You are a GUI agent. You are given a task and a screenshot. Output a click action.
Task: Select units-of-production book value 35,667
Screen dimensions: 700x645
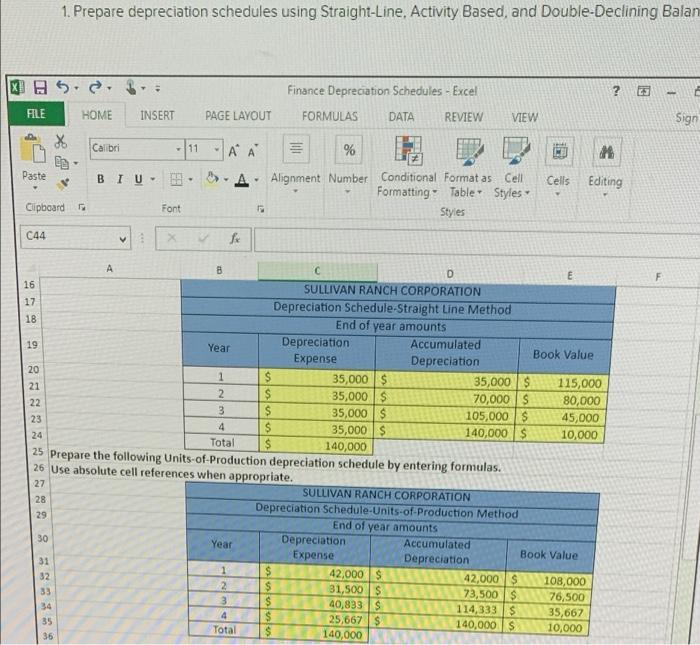pyautogui.click(x=547, y=612)
